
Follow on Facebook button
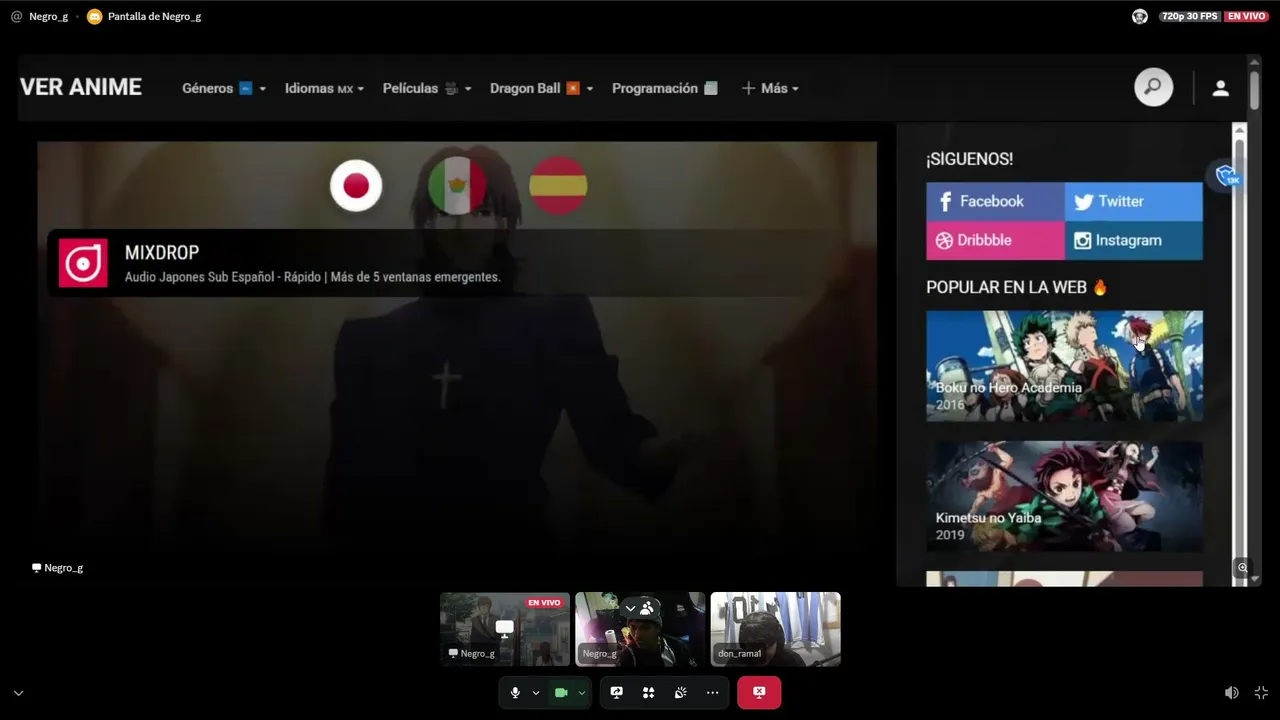click(x=995, y=201)
